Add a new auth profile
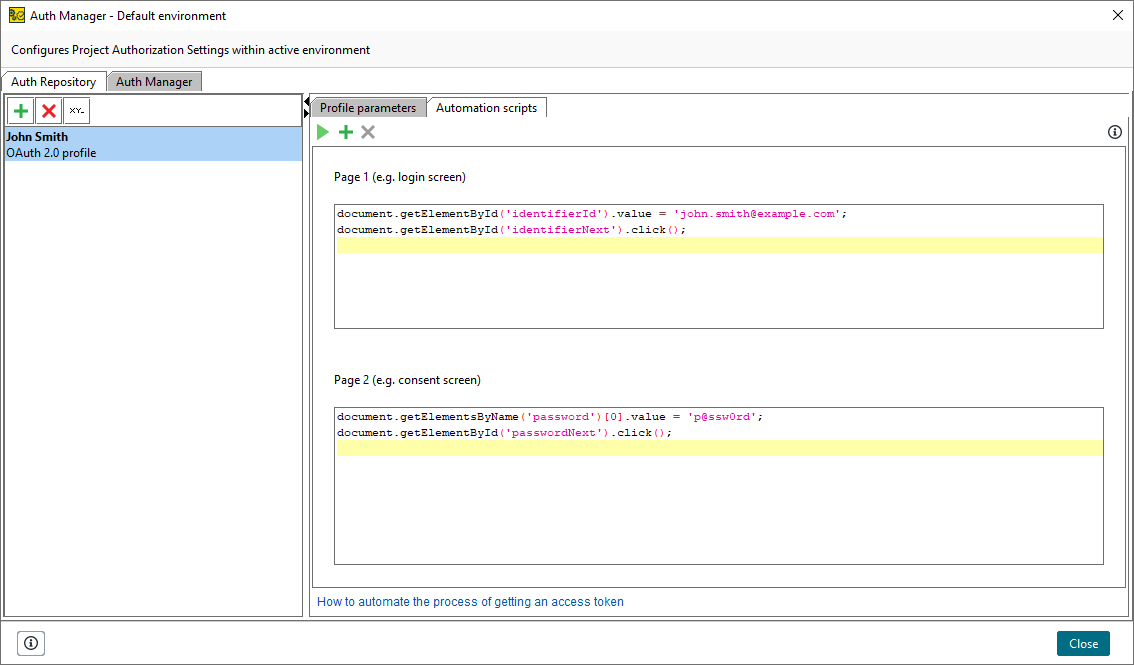The height and width of the screenshot is (665, 1134). pyautogui.click(x=20, y=110)
